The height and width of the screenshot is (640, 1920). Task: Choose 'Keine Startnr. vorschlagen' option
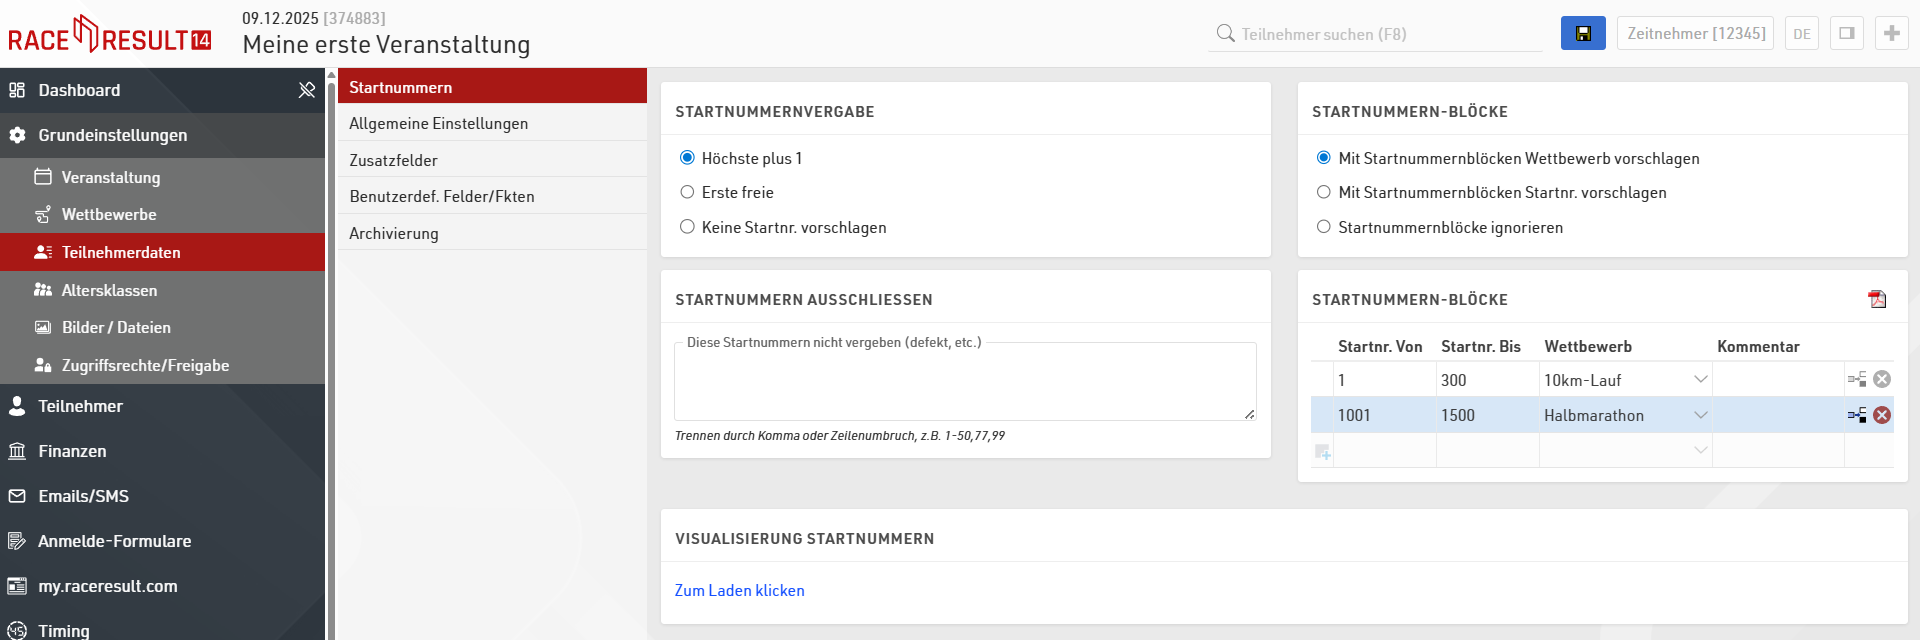pos(687,227)
